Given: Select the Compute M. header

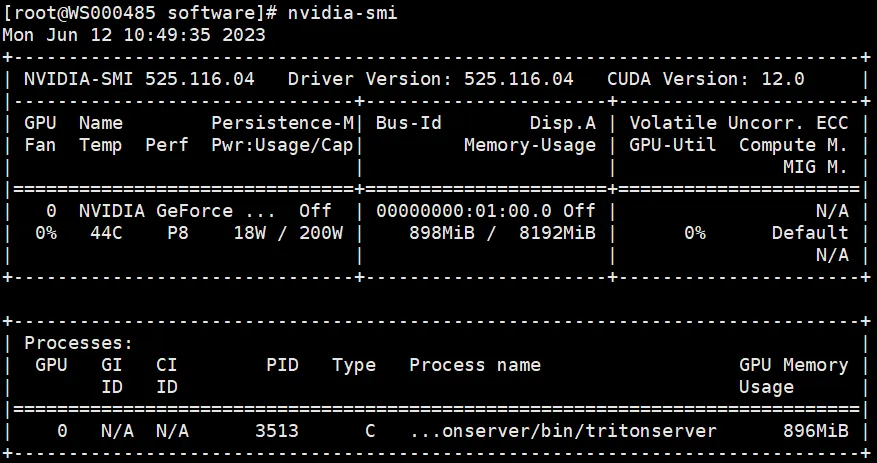Looking at the screenshot, I should tap(794, 145).
